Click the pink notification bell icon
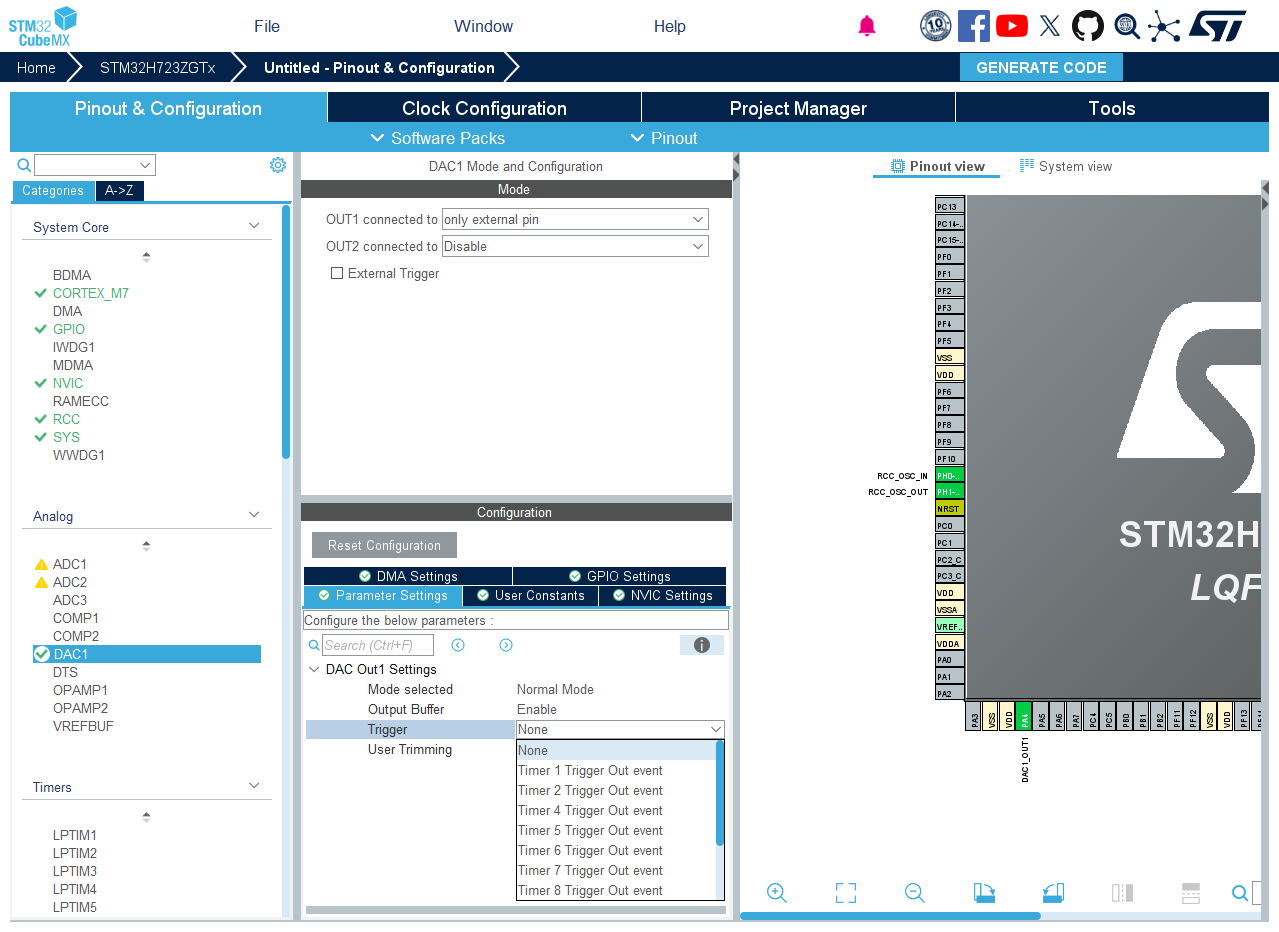This screenshot has width=1279, height=932. tap(867, 26)
